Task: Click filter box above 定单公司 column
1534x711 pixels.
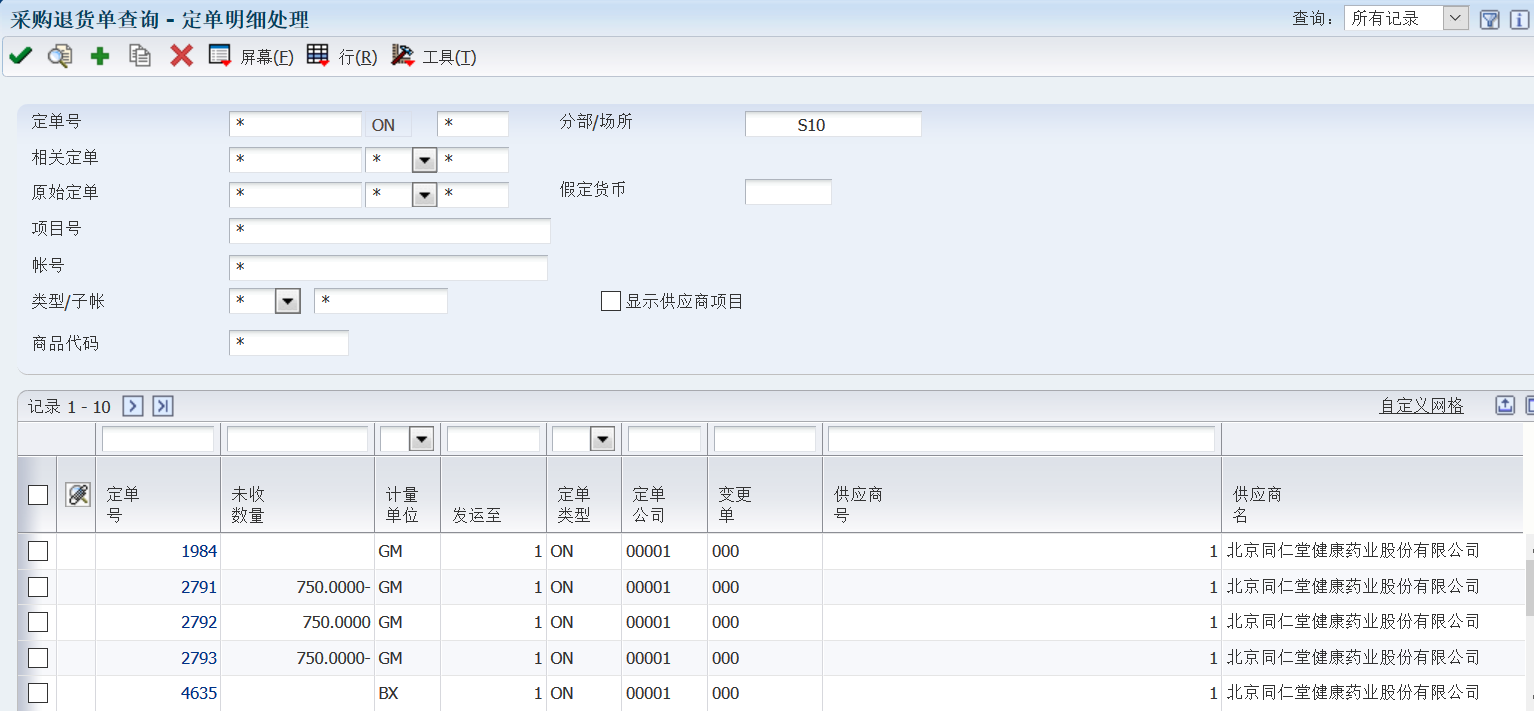Action: coord(664,439)
